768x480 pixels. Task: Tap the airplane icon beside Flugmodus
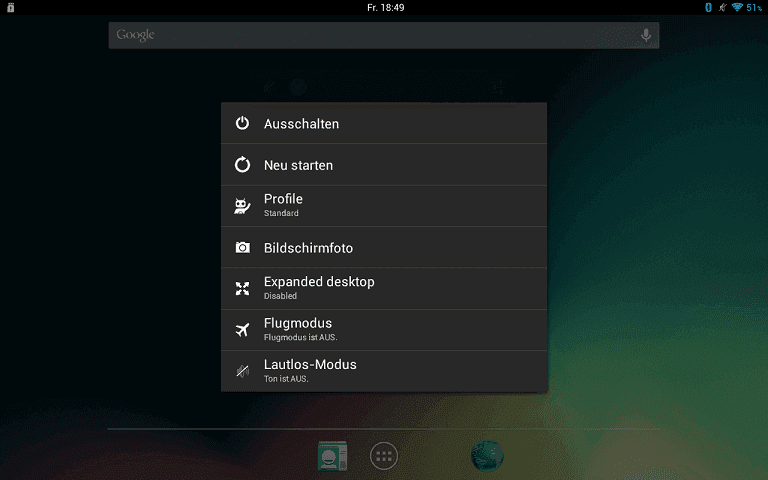click(242, 330)
